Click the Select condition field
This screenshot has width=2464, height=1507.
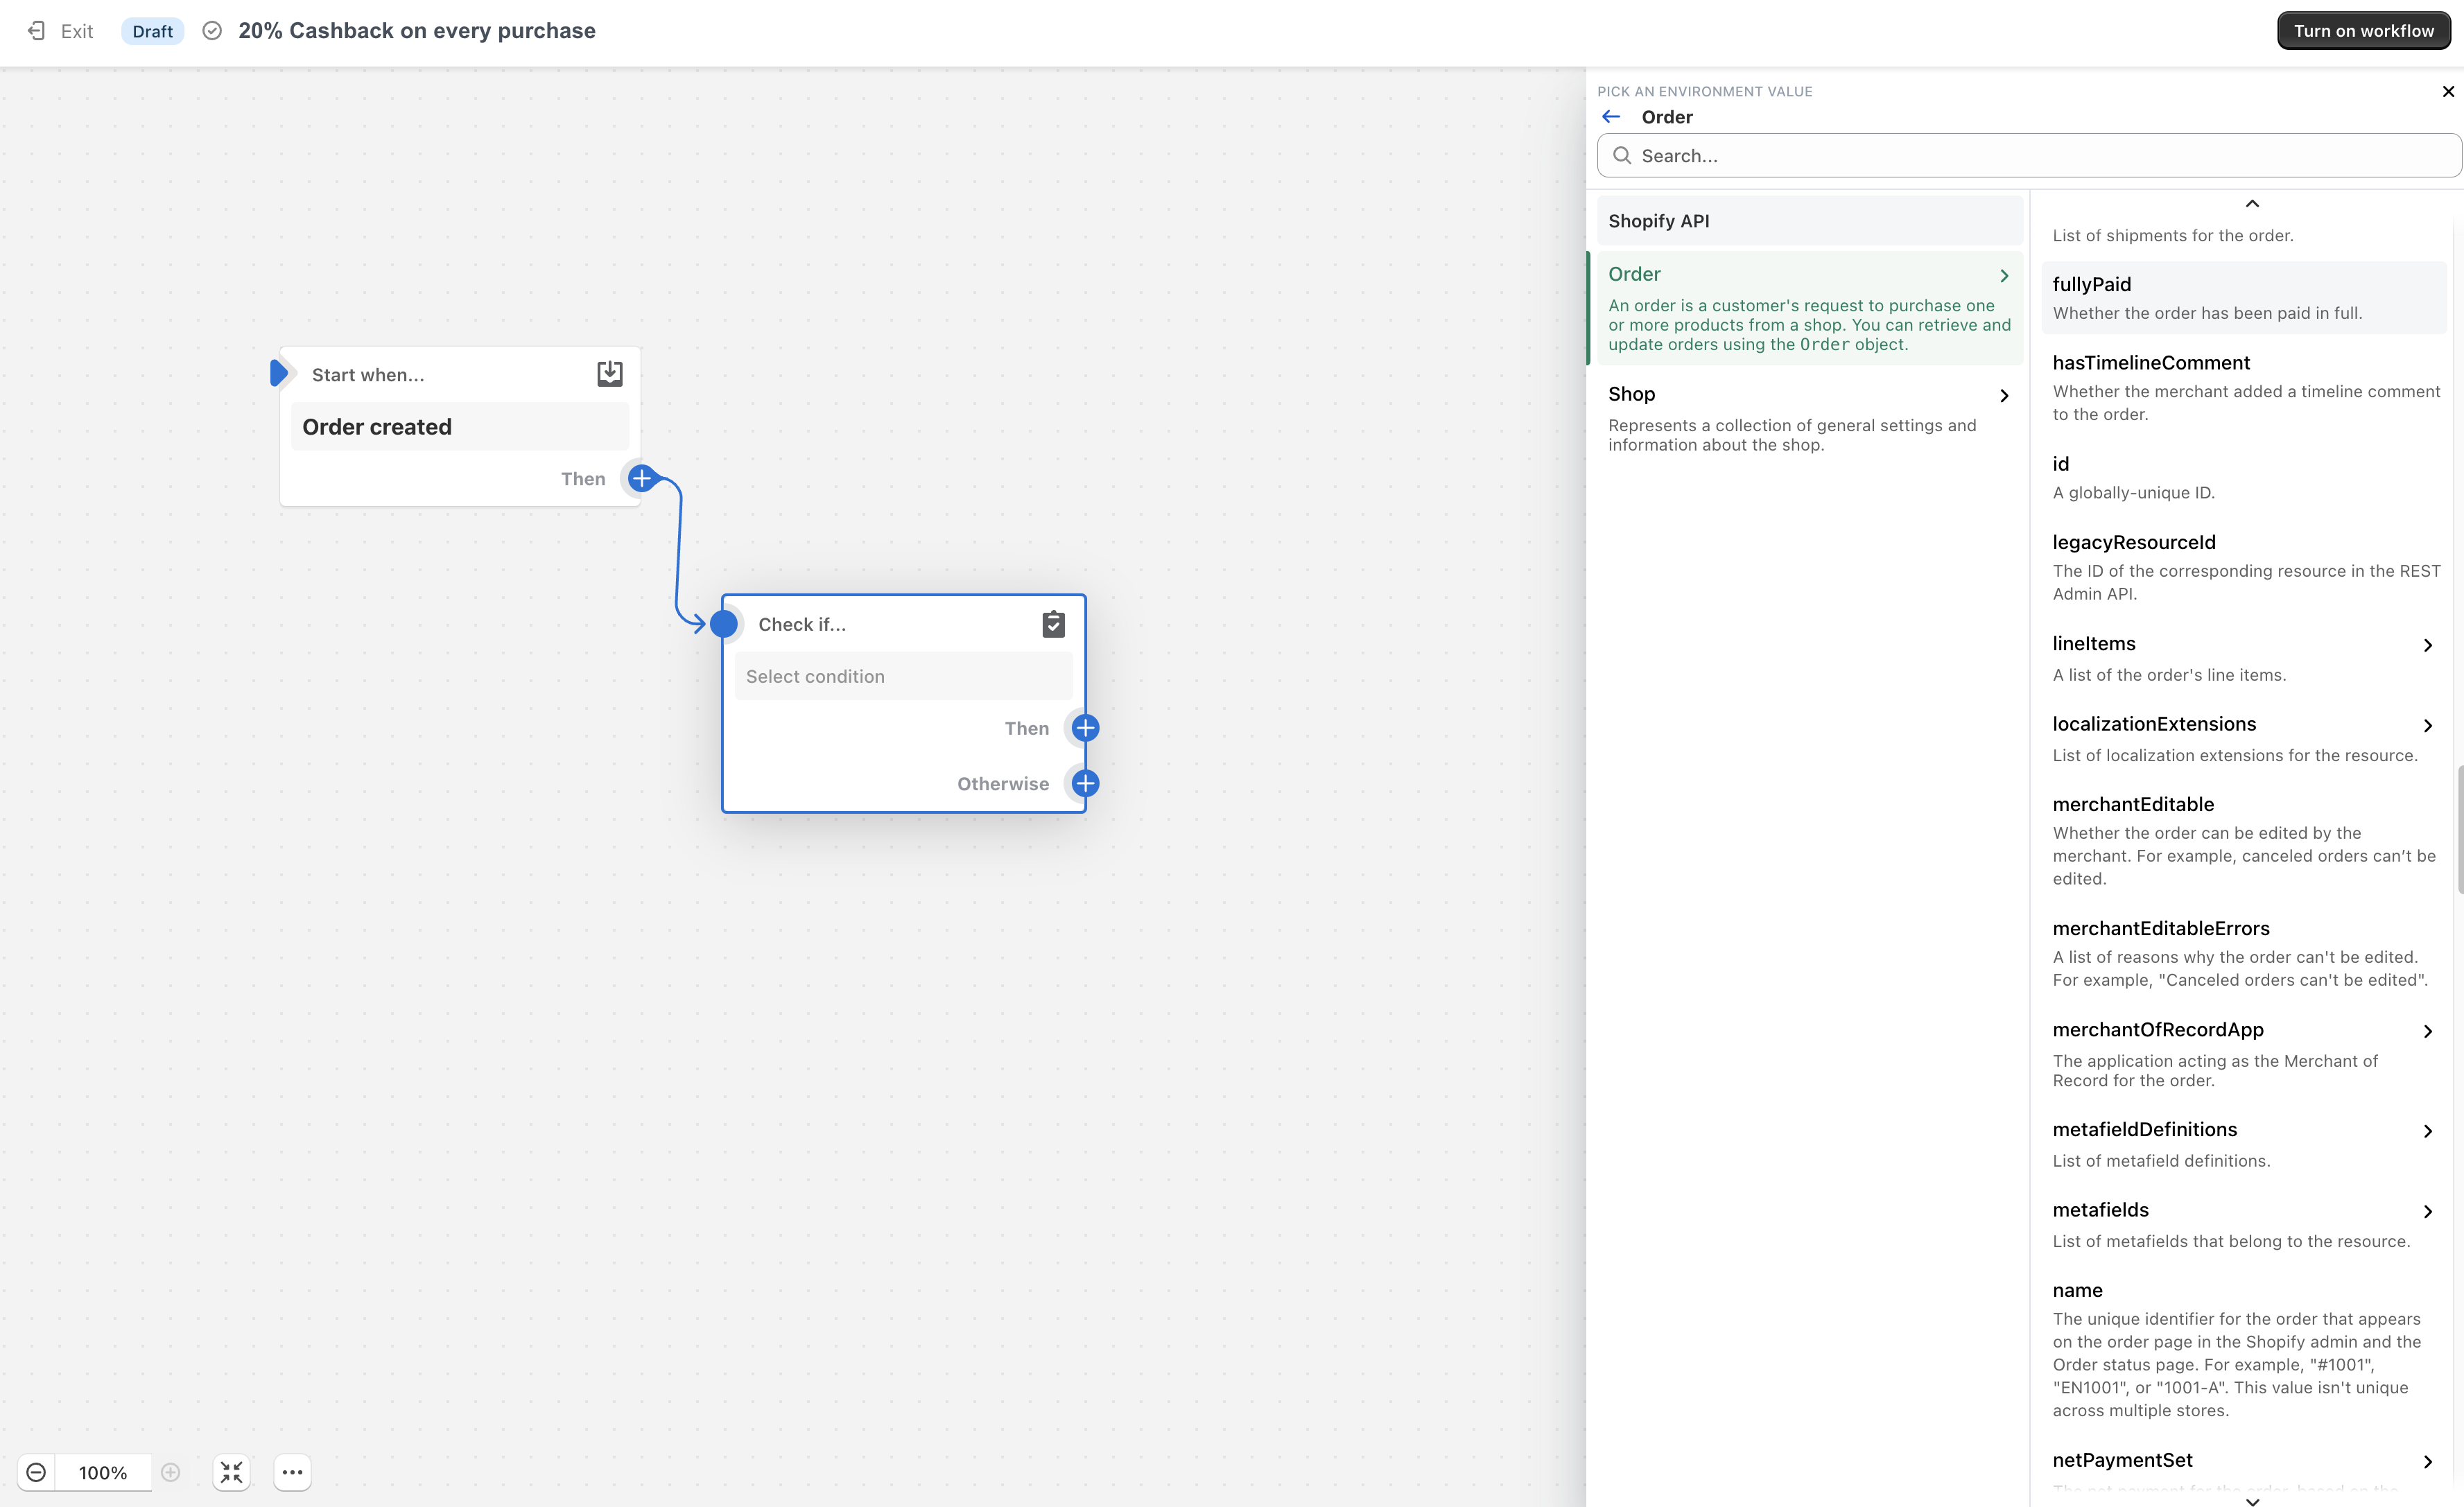point(902,676)
